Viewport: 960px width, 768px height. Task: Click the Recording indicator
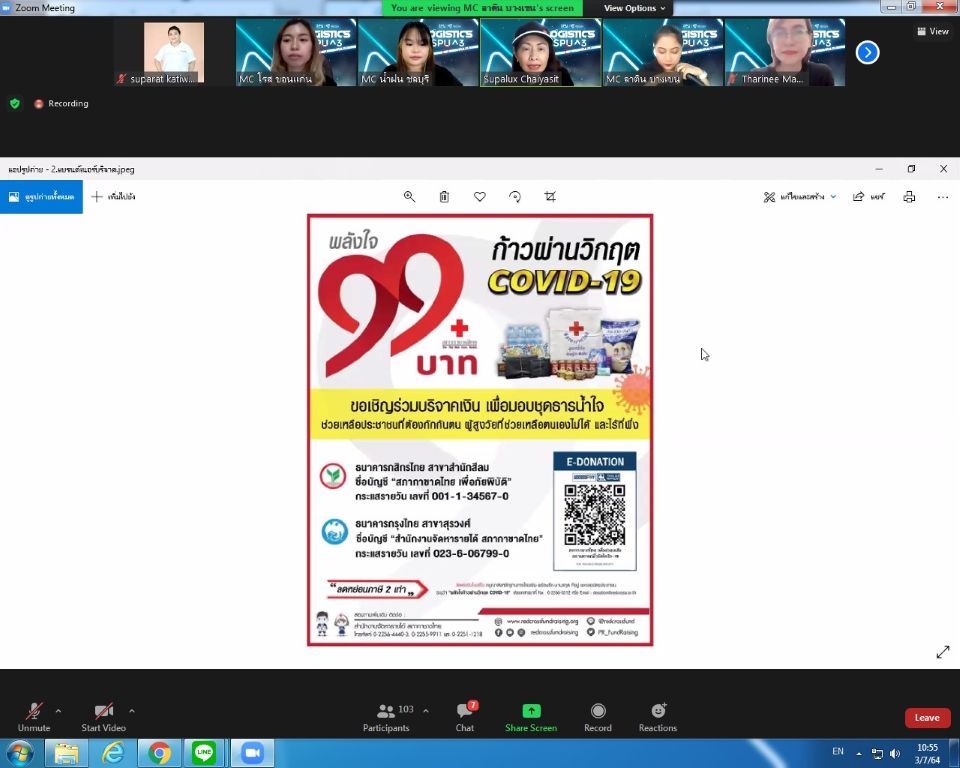(x=61, y=104)
